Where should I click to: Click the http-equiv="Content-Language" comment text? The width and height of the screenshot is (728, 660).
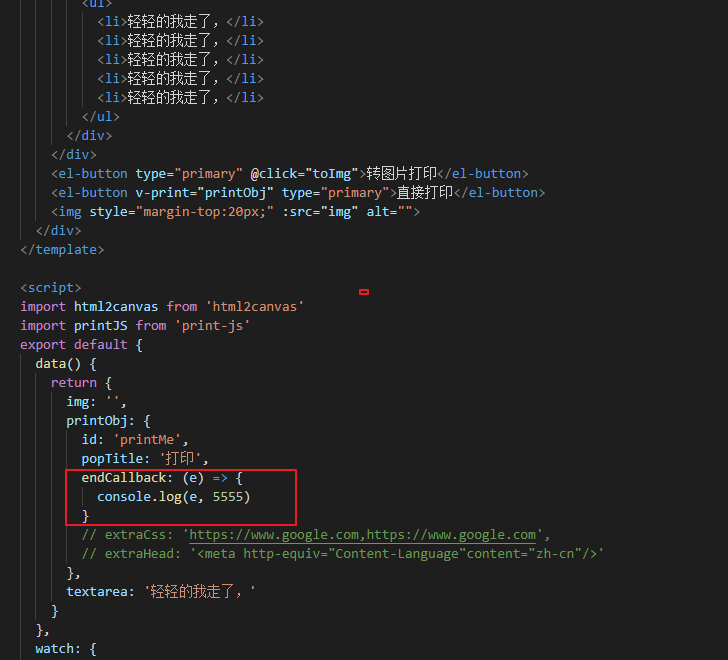tap(355, 554)
